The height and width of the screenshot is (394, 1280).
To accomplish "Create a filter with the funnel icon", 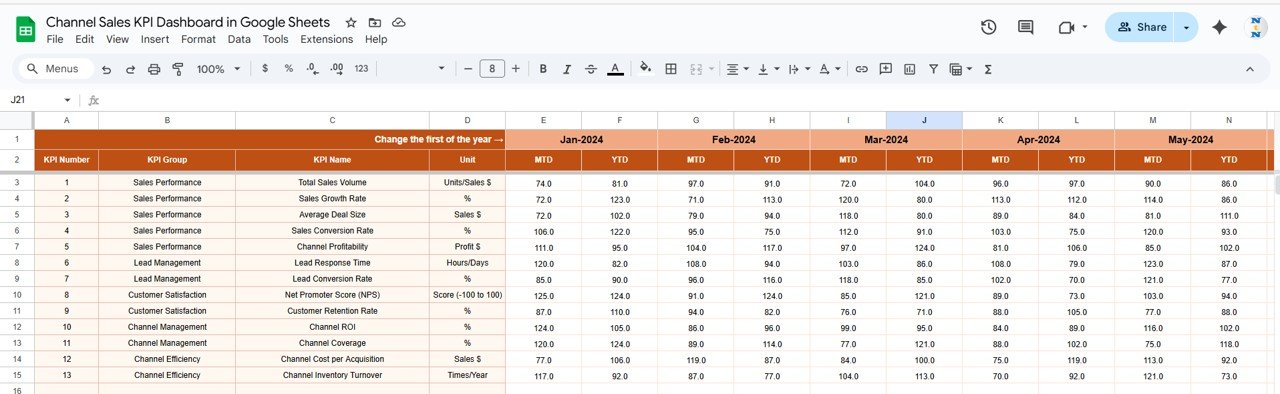I will (x=933, y=69).
